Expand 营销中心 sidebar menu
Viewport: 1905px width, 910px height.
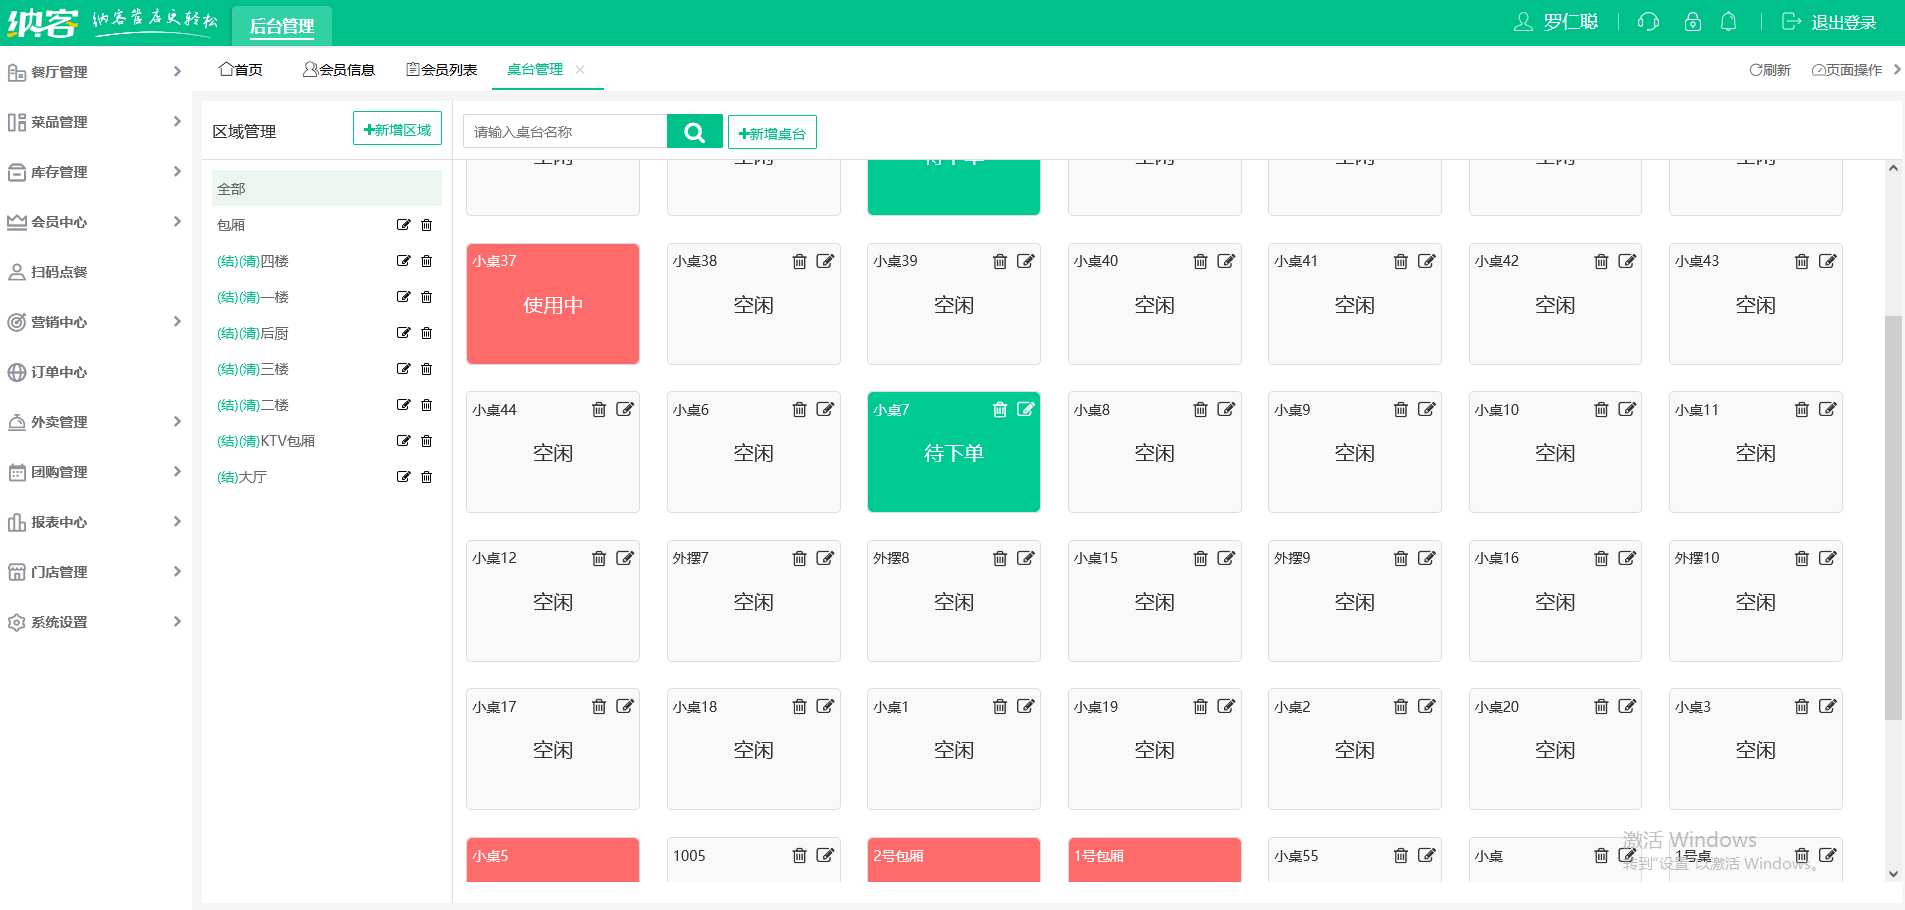(x=96, y=322)
